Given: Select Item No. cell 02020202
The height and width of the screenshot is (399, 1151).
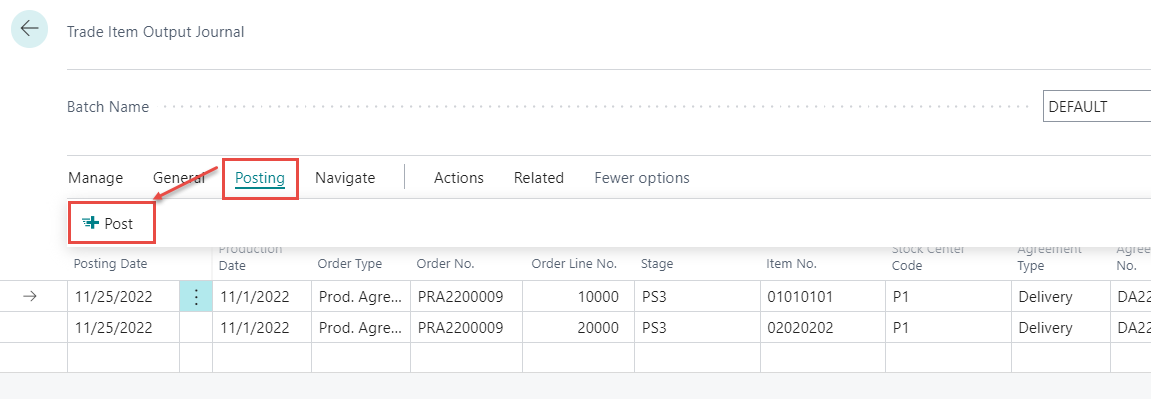Looking at the screenshot, I should point(823,327).
